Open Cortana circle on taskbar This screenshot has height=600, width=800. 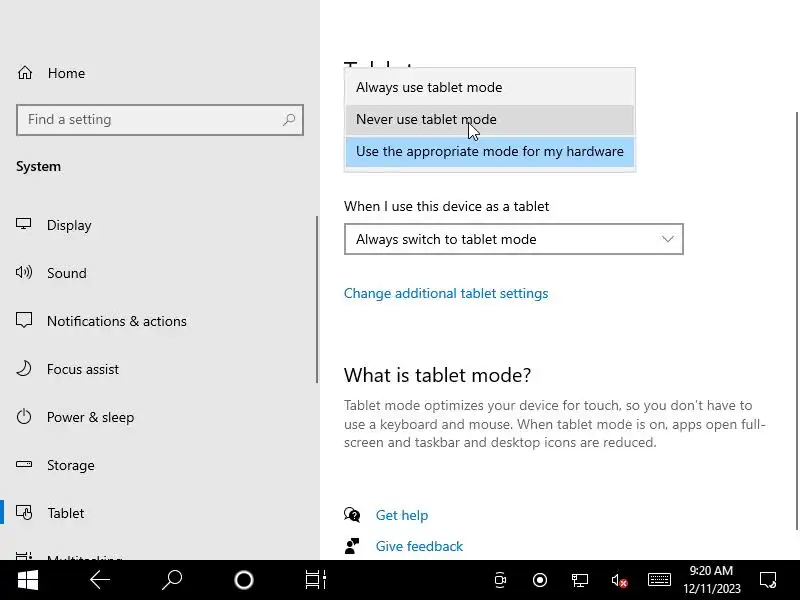244,580
